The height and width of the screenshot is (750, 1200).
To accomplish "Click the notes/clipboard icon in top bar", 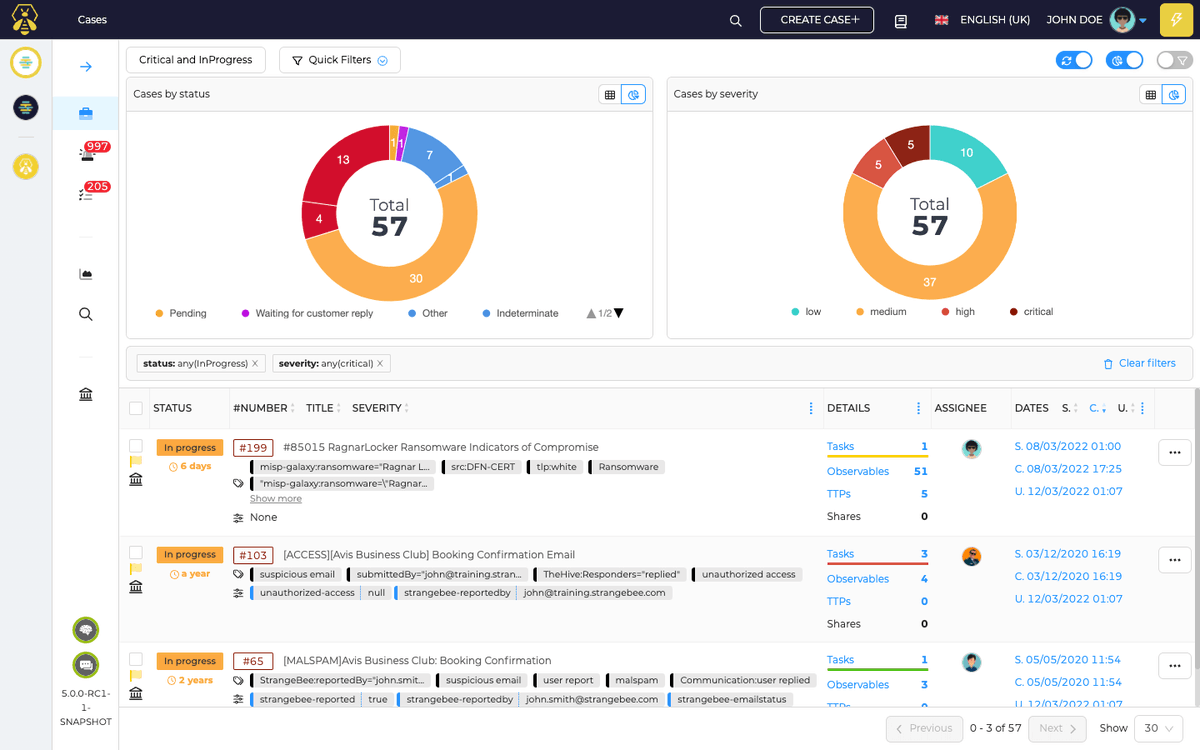I will [901, 20].
